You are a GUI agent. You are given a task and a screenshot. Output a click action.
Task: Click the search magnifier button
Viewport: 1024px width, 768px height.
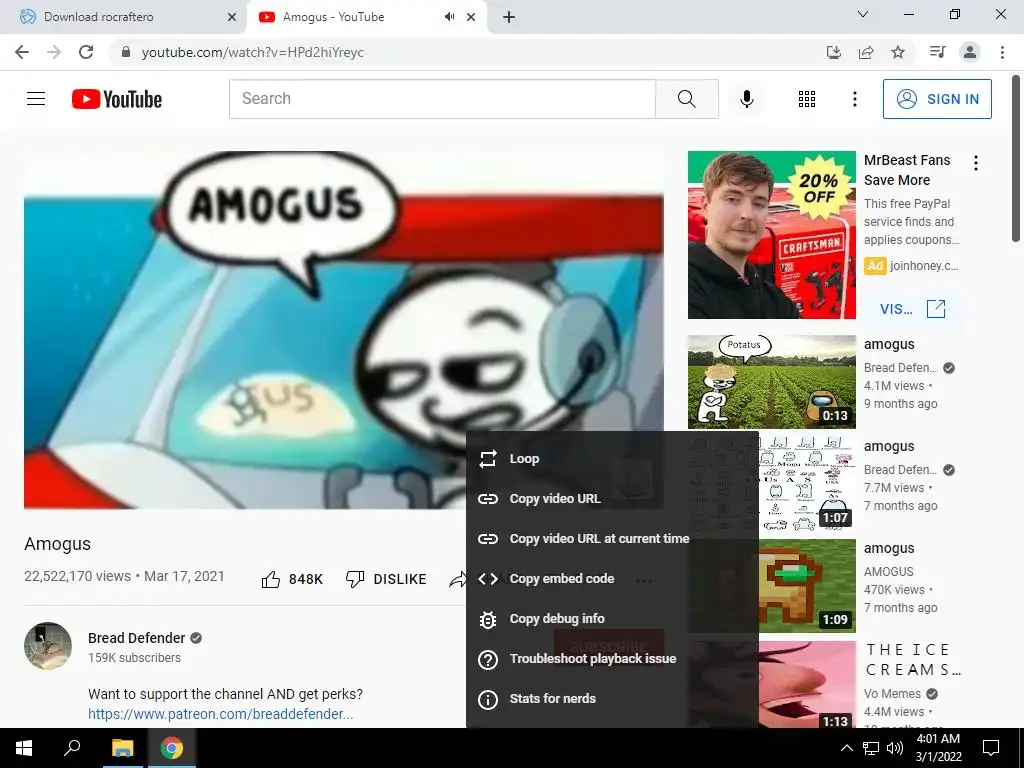point(686,99)
